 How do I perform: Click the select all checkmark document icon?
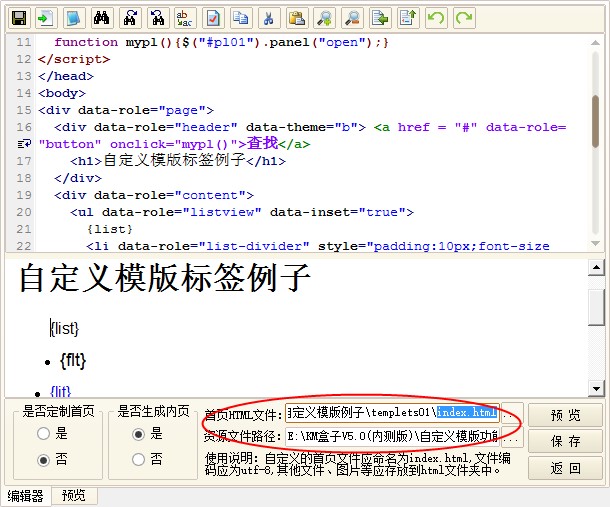point(213,18)
